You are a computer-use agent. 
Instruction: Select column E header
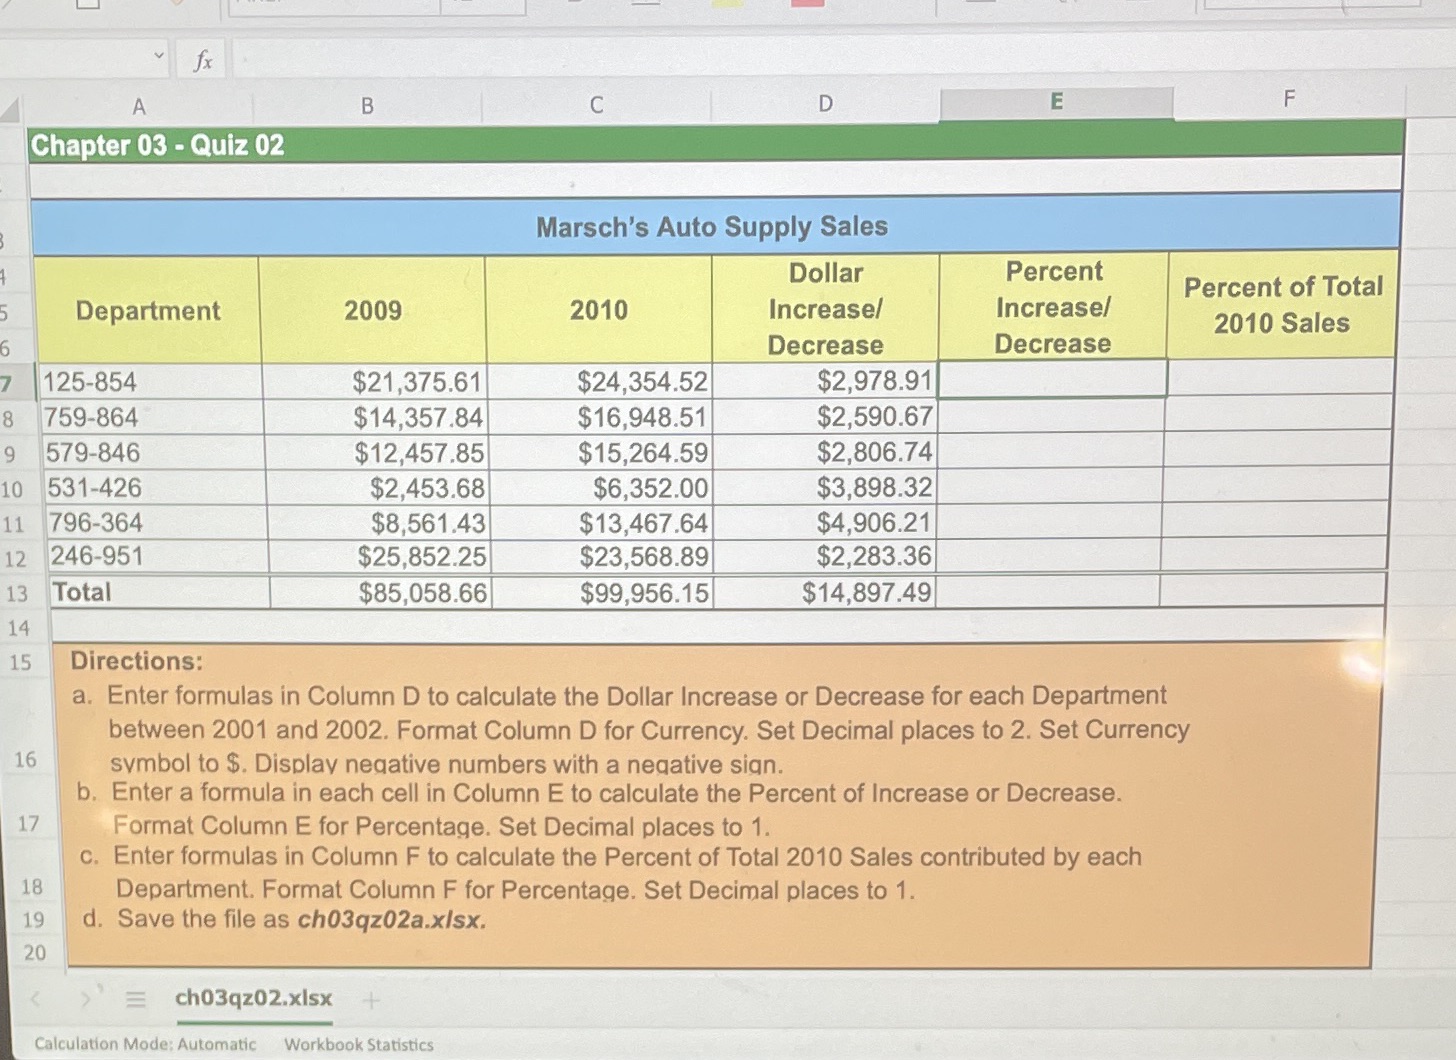1056,101
